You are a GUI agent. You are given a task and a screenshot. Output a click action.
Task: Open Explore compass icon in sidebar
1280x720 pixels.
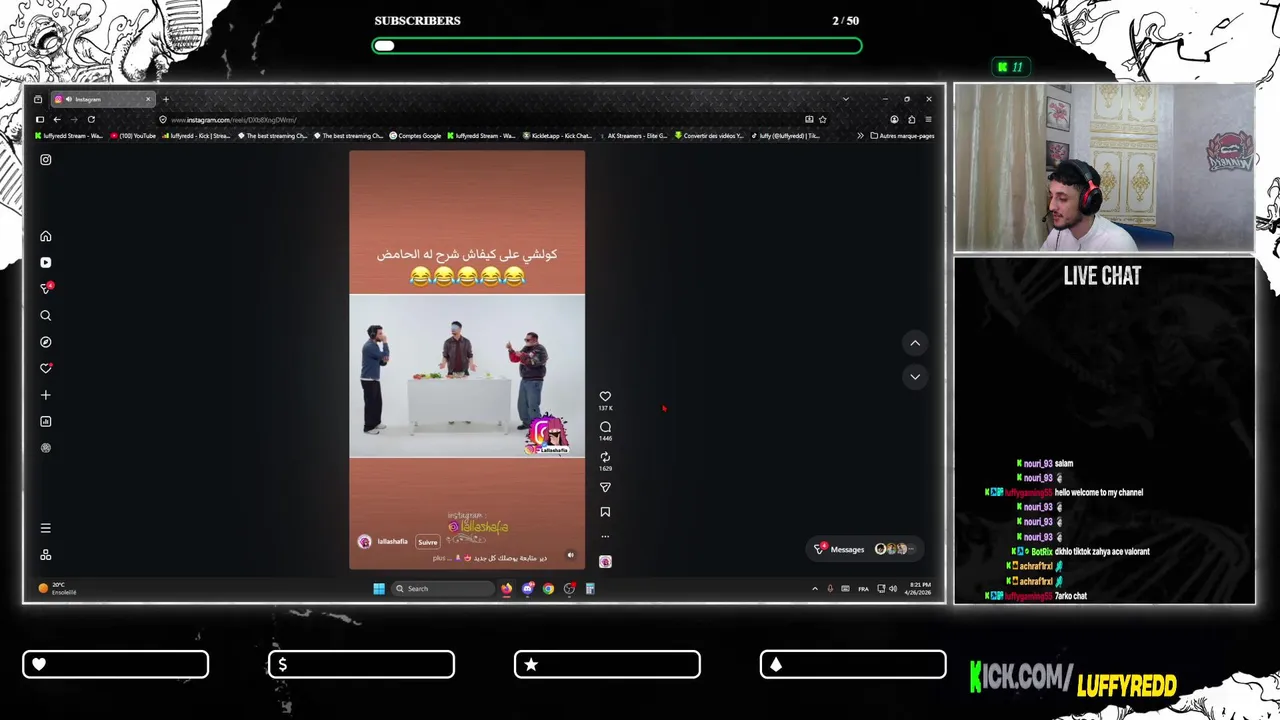coord(45,342)
